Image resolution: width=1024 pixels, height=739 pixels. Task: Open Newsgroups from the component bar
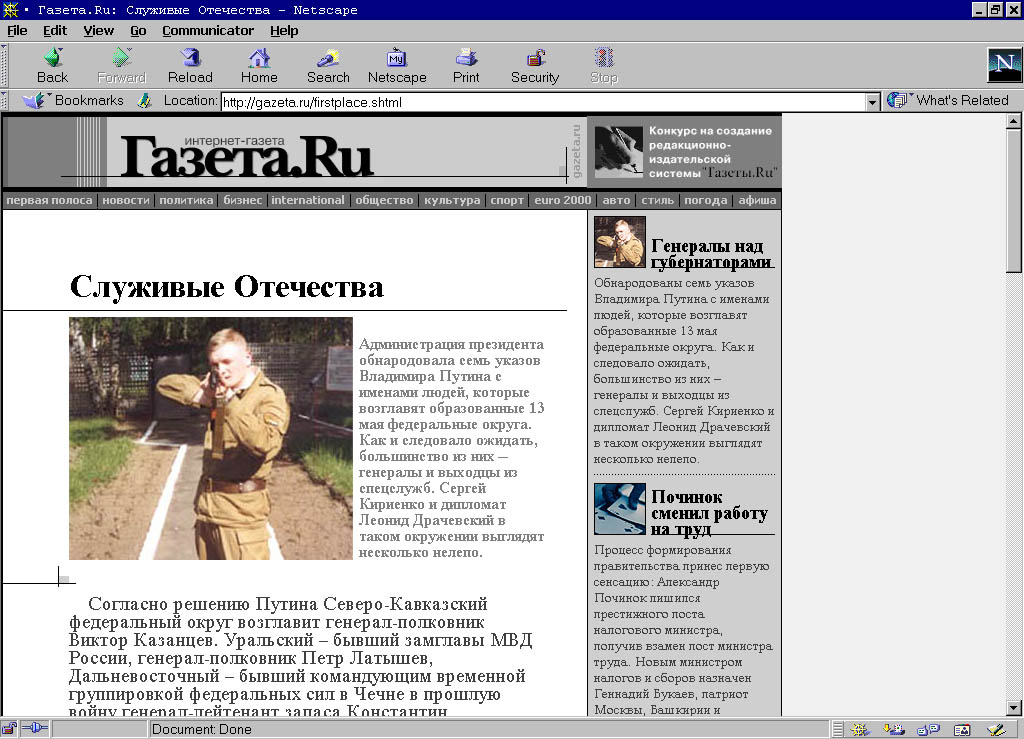pos(928,729)
